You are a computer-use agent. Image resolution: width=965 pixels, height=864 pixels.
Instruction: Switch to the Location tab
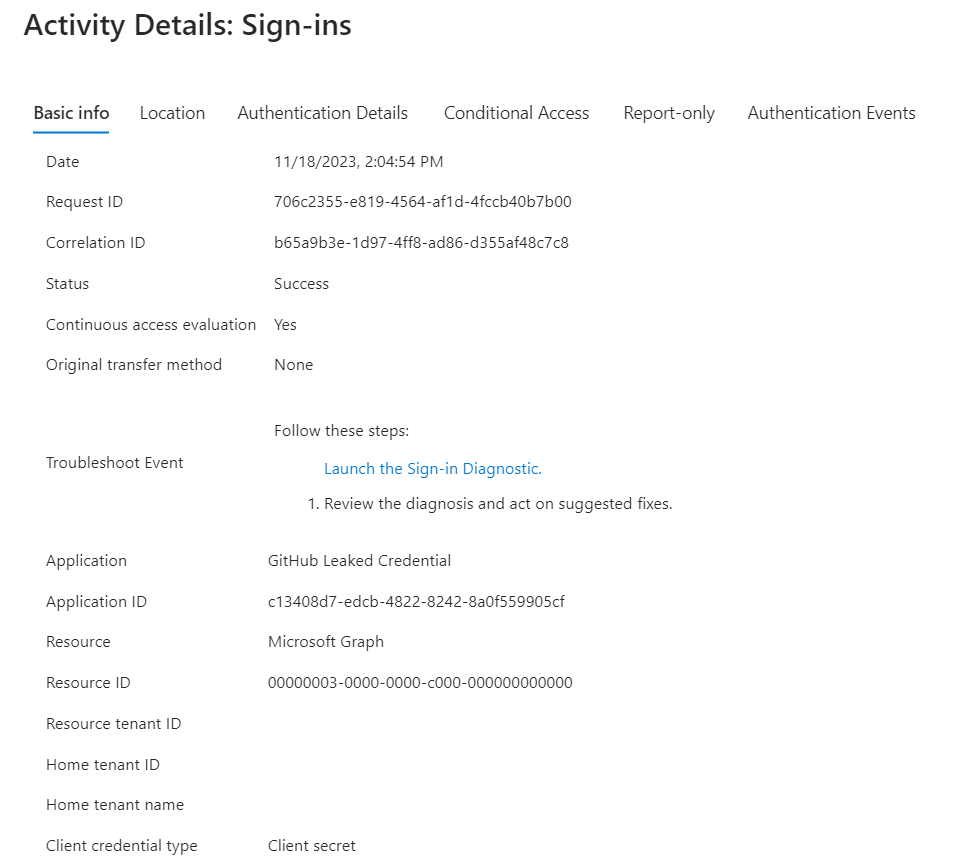(x=172, y=113)
